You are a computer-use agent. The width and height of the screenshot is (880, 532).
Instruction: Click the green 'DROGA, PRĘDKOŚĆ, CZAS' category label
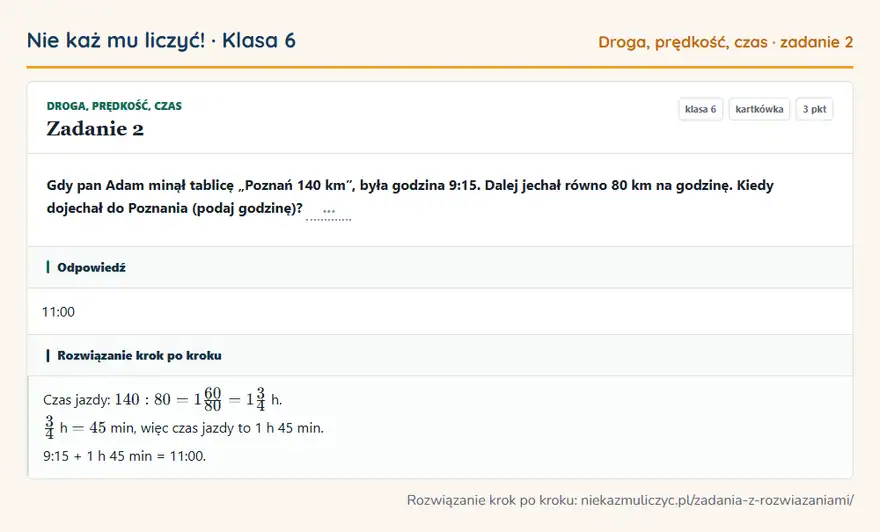(114, 106)
